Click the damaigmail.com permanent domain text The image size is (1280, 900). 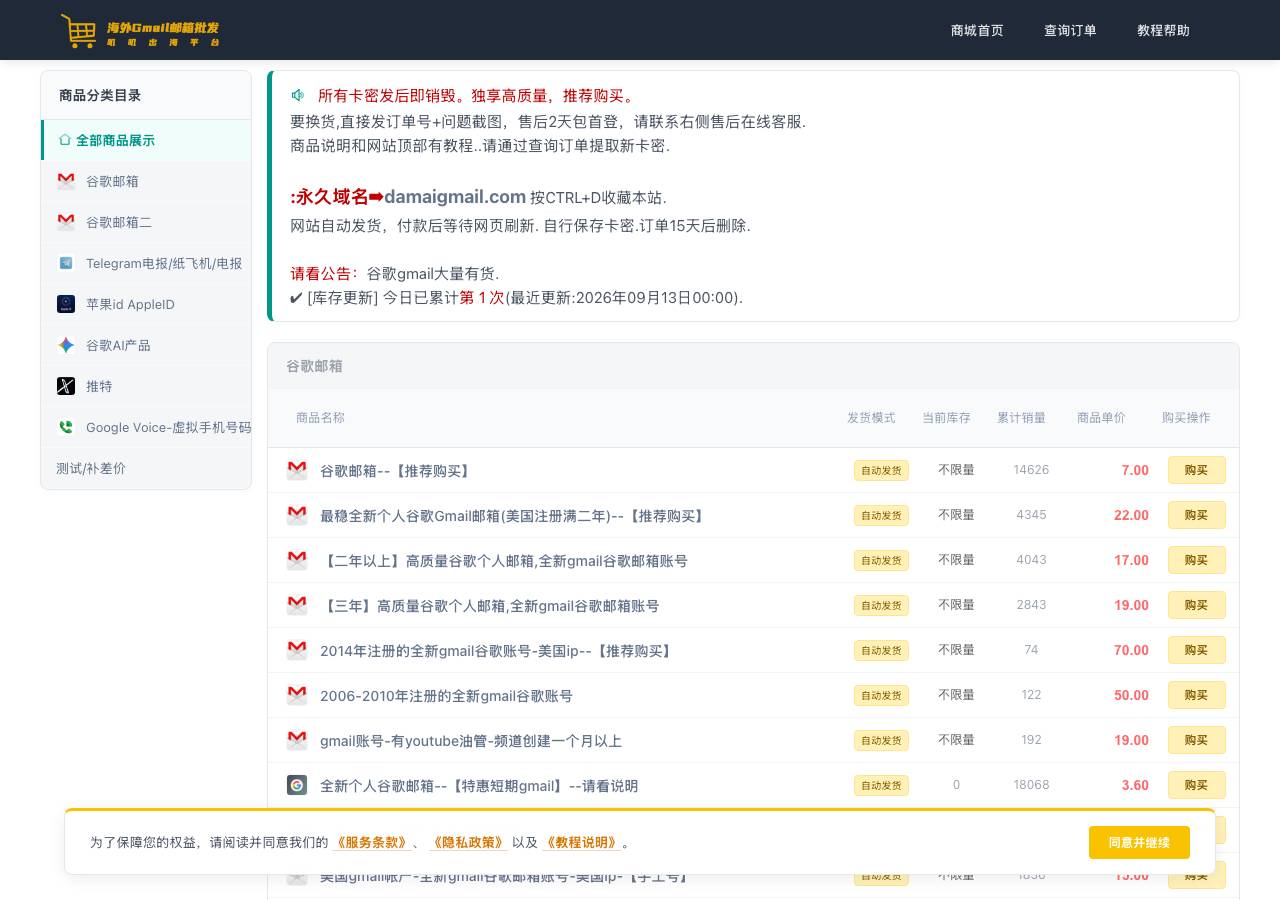pyautogui.click(x=455, y=197)
